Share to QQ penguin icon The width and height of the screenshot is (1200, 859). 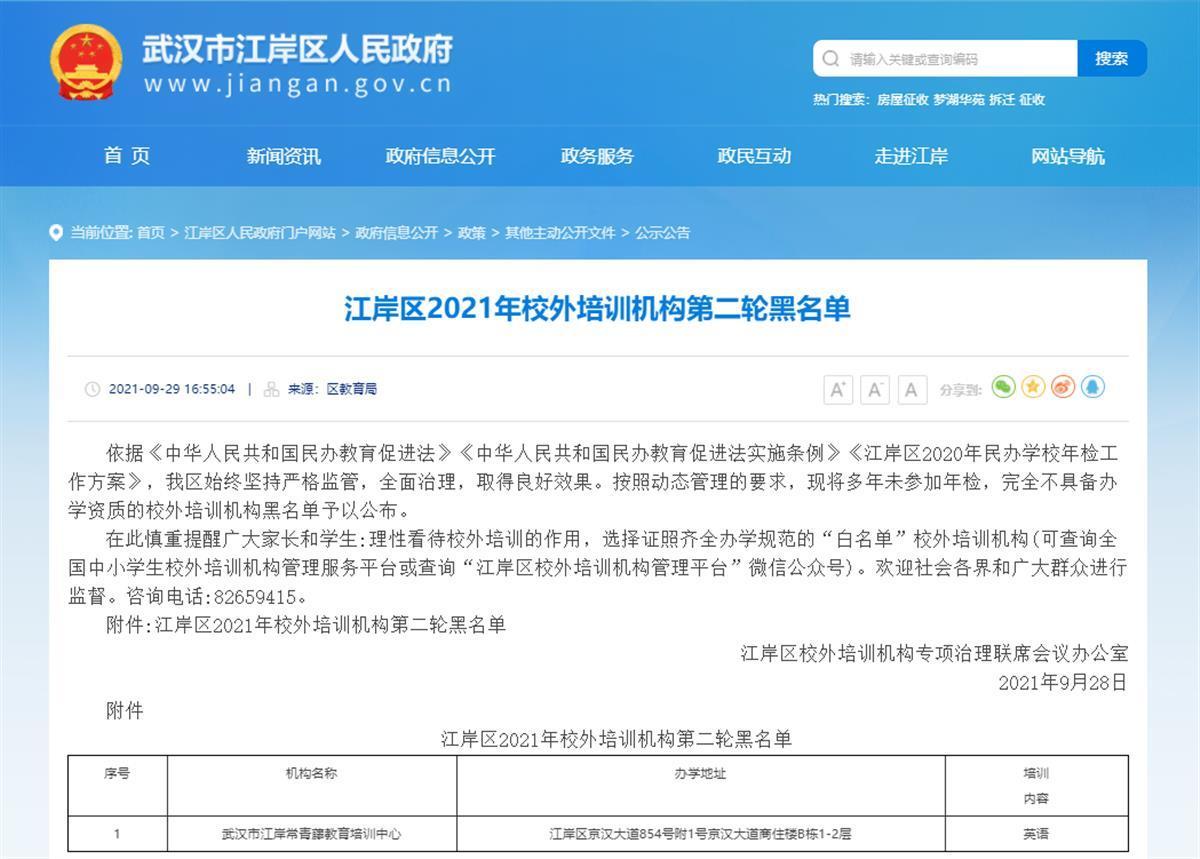coord(1093,387)
